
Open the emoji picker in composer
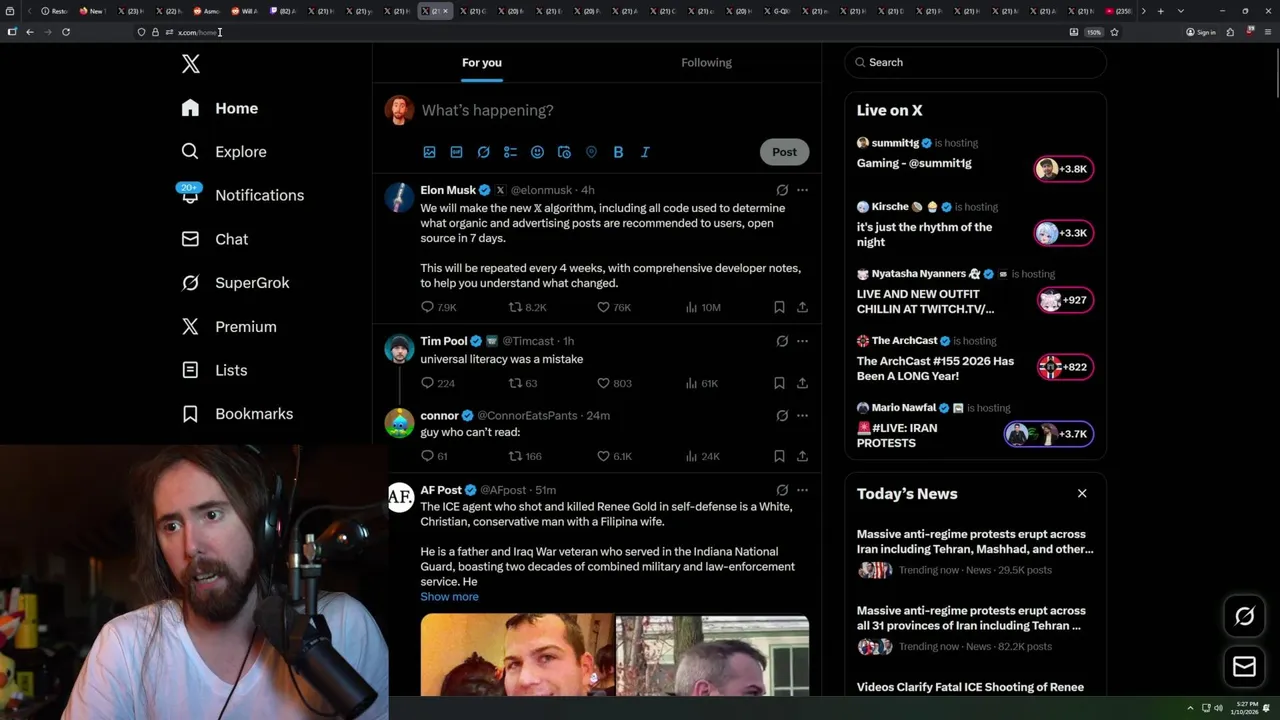pos(537,152)
